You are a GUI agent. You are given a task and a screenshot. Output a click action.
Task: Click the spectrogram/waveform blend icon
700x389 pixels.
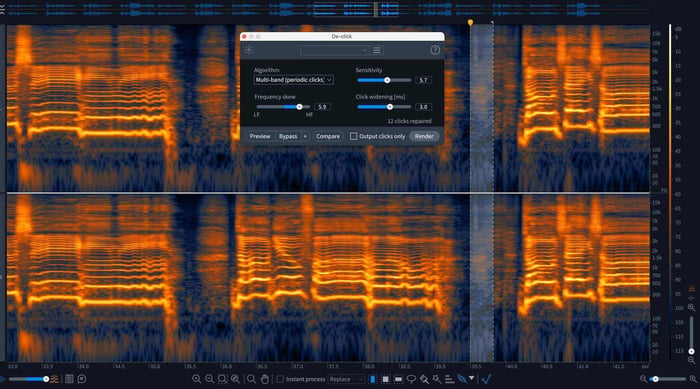[54, 379]
